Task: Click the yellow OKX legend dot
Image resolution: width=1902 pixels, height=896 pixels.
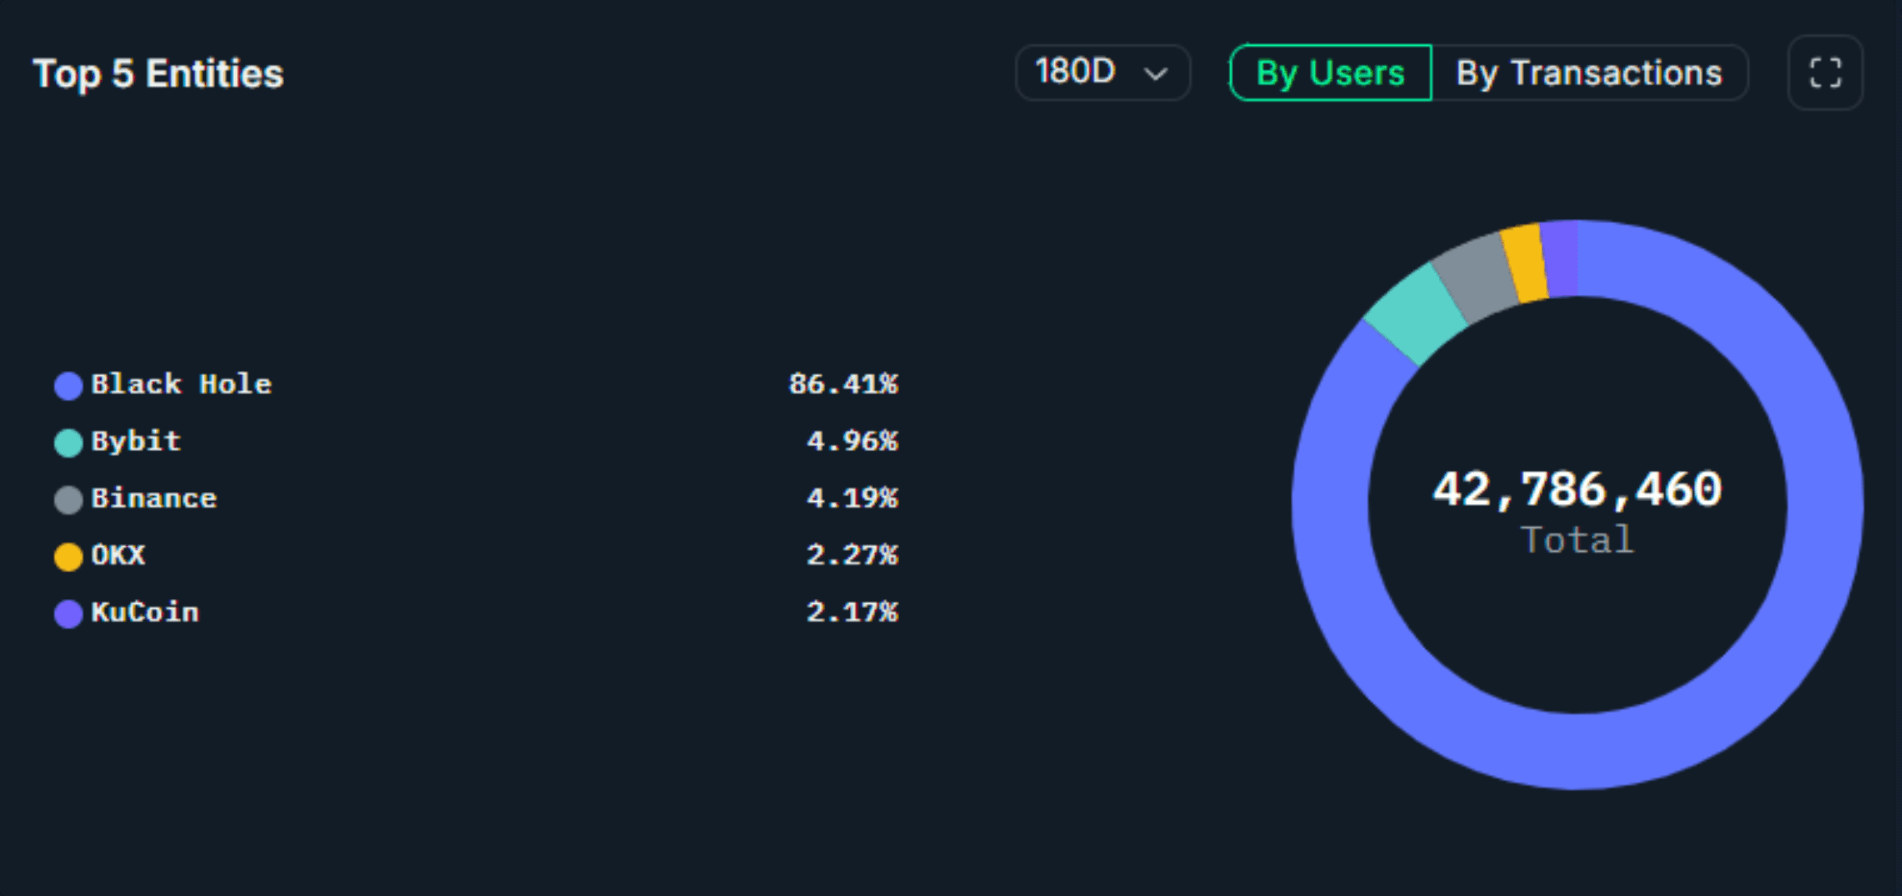Action: click(x=68, y=556)
